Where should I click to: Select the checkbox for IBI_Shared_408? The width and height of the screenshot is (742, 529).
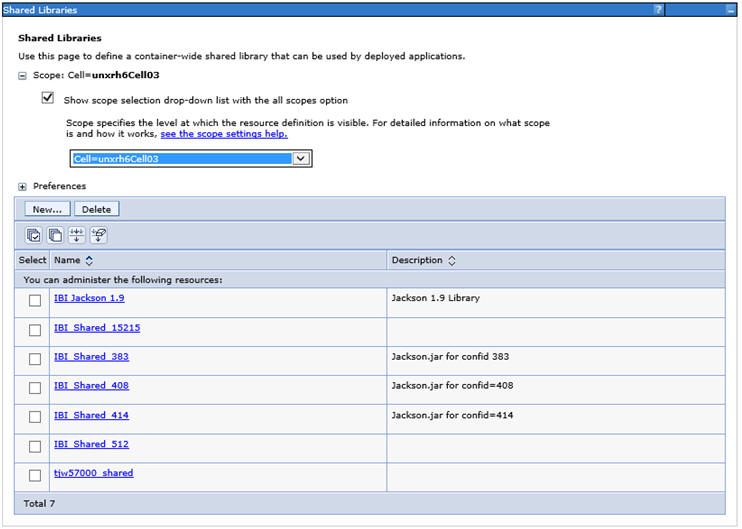point(35,388)
